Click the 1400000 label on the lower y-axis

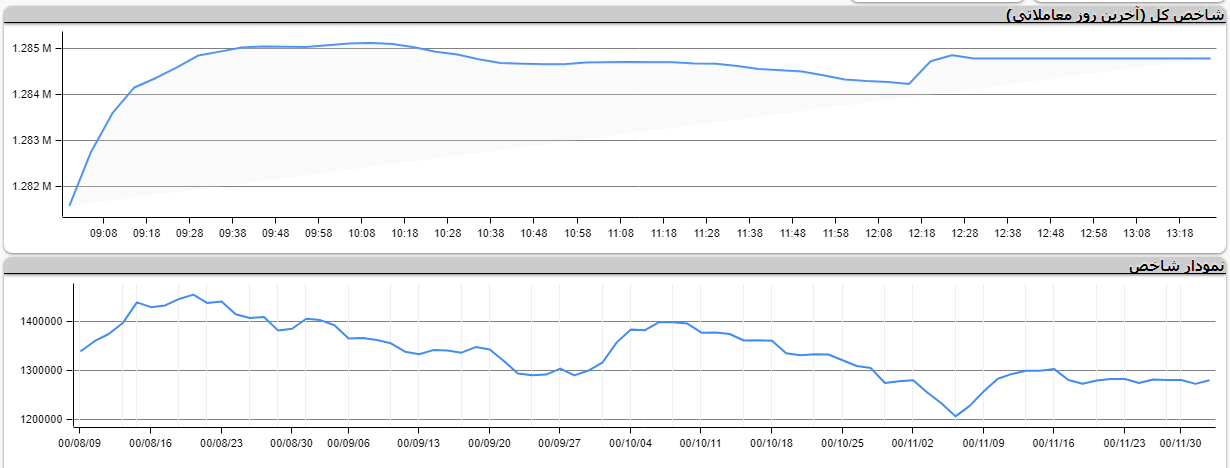[x=40, y=322]
